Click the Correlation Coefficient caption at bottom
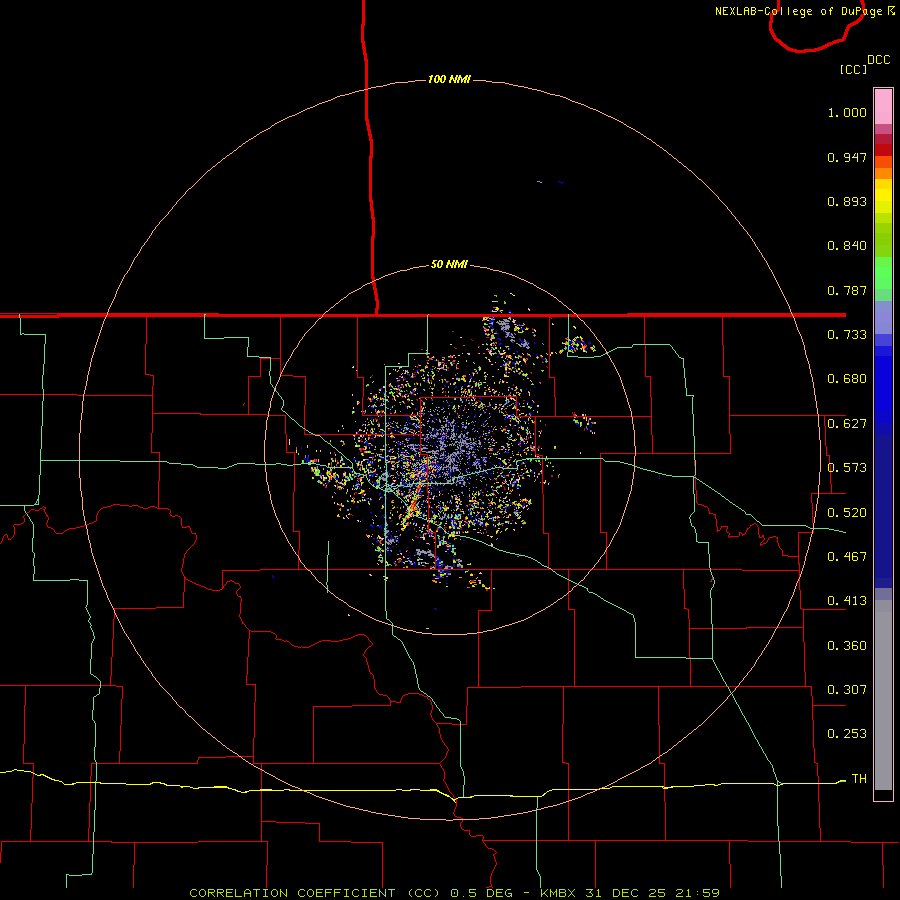This screenshot has height=900, width=900. (454, 893)
